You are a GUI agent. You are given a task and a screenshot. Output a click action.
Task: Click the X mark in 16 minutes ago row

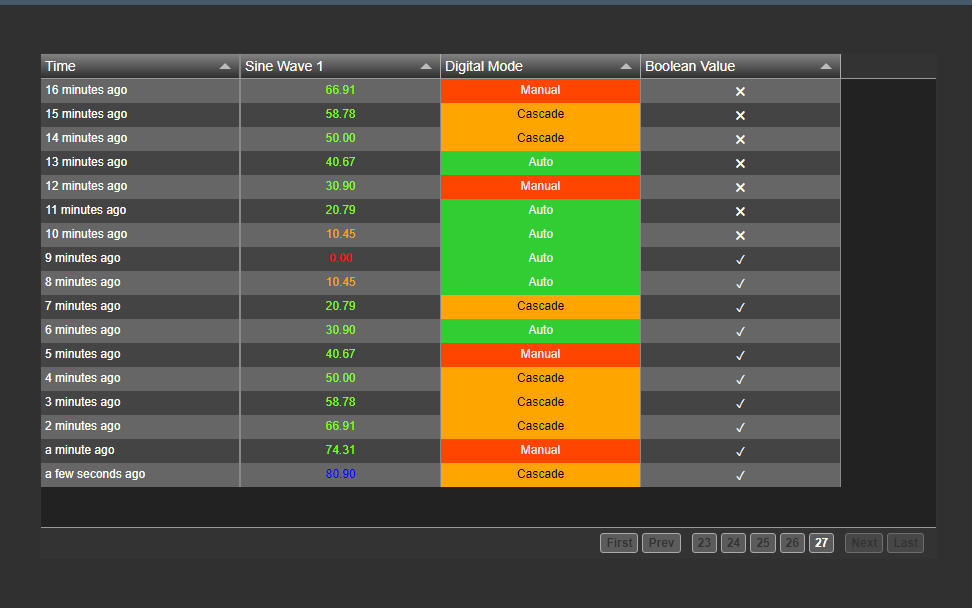click(740, 91)
